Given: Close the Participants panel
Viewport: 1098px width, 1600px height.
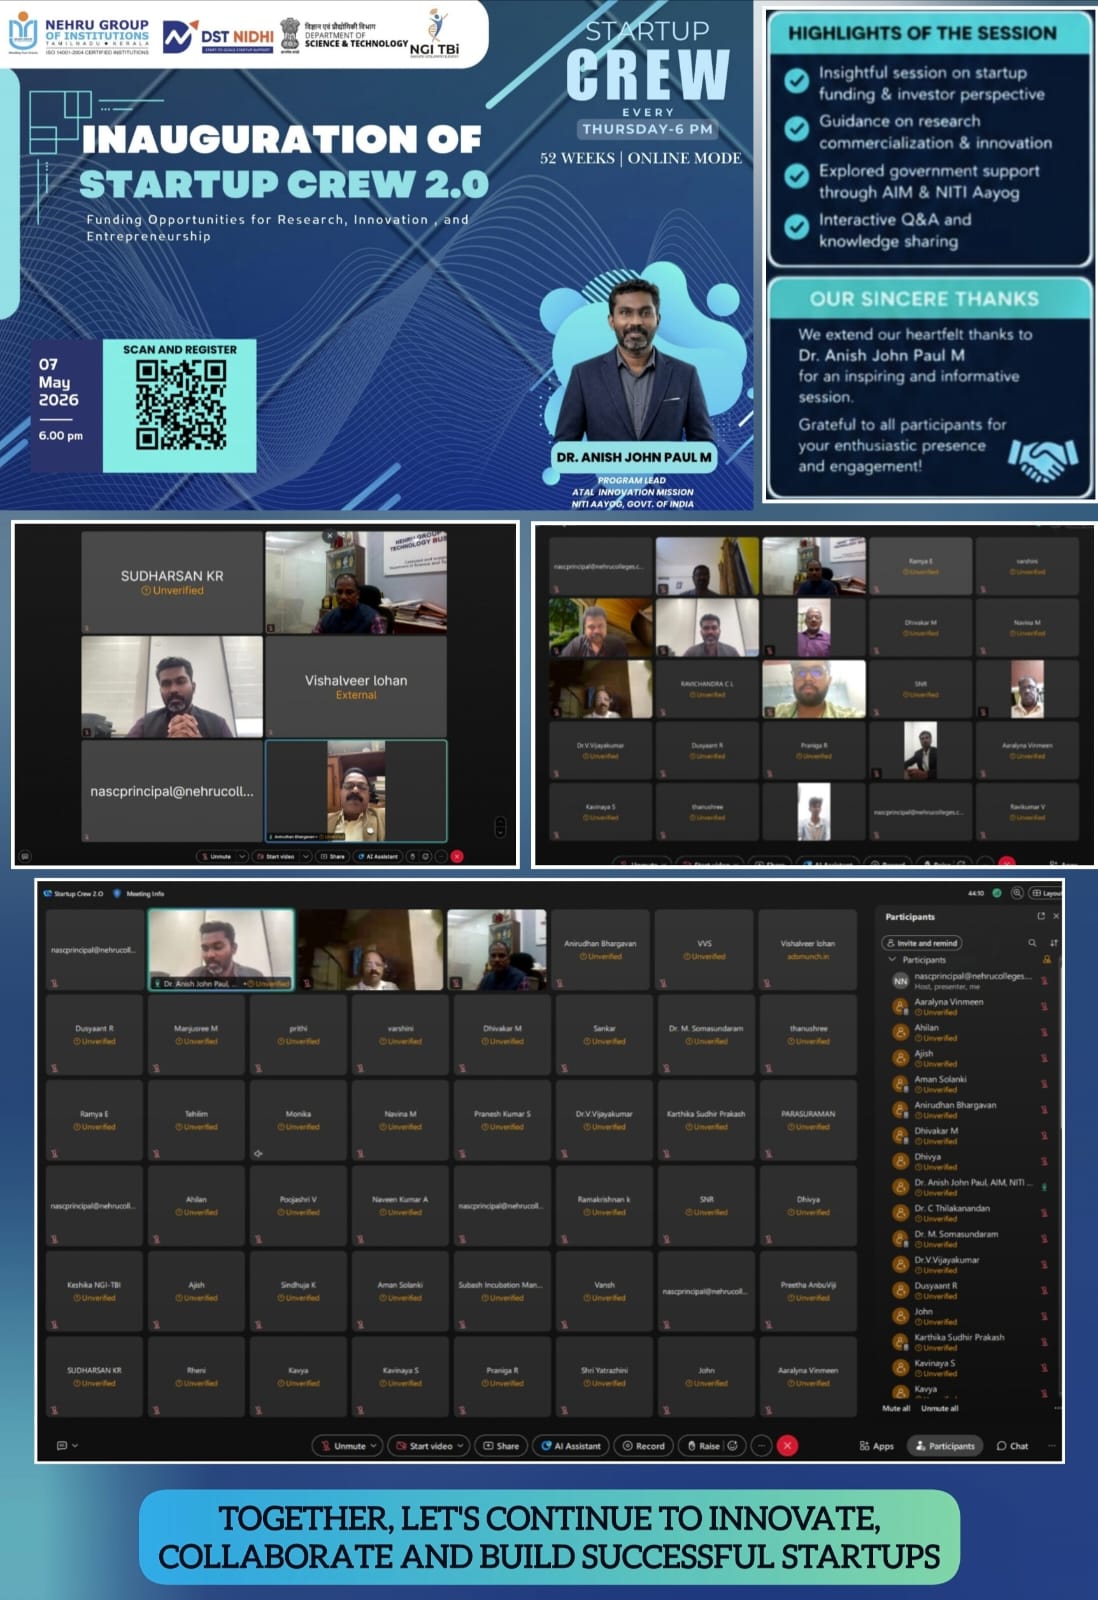Looking at the screenshot, I should (1056, 916).
